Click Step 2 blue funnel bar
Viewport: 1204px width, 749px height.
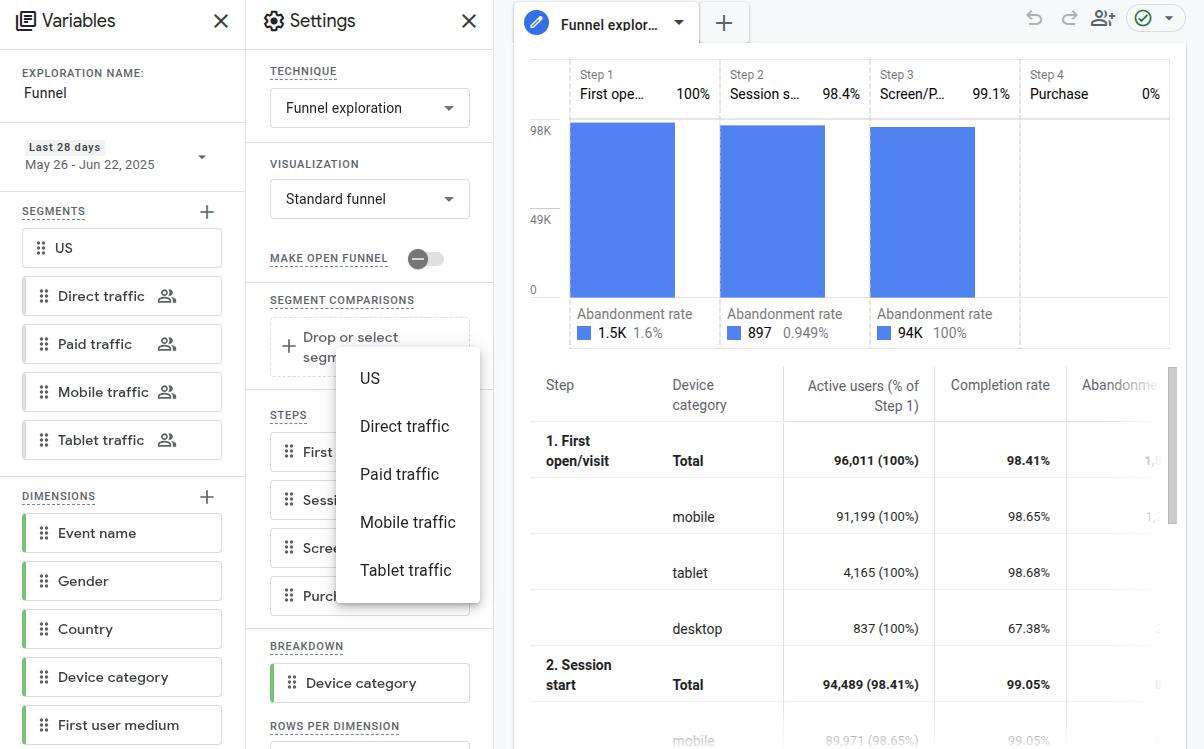coord(772,211)
